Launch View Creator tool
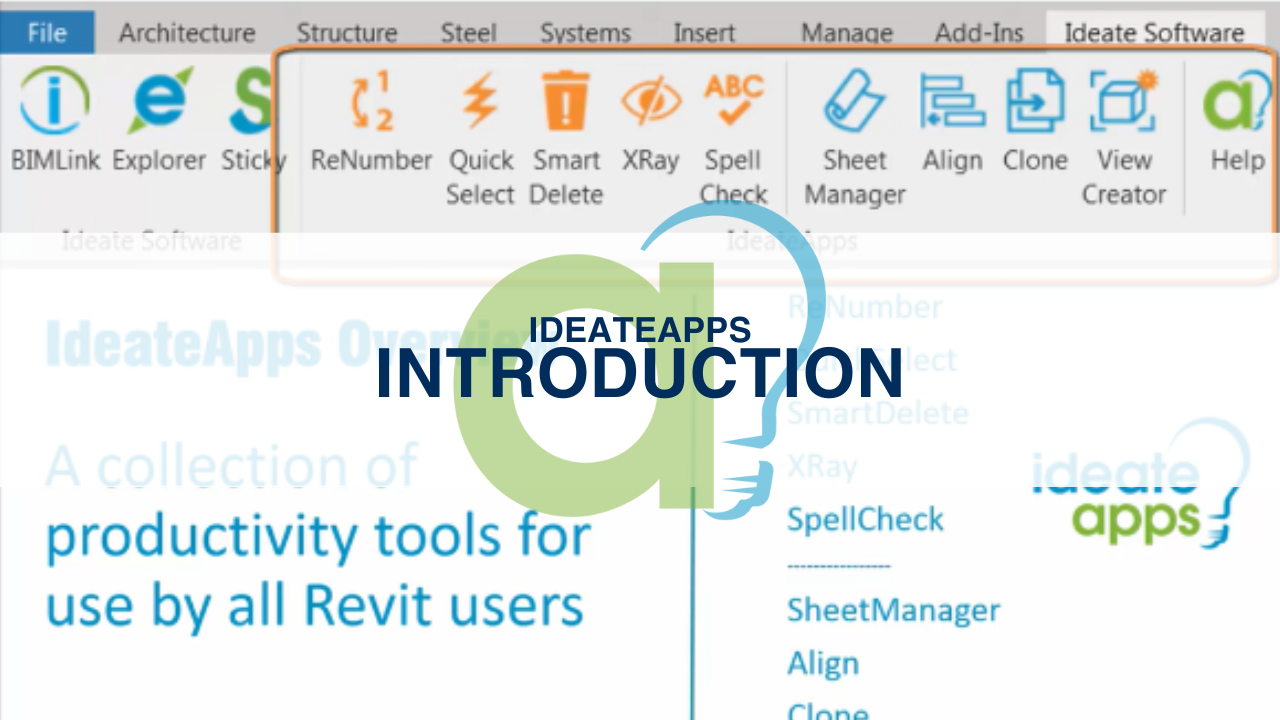This screenshot has height=720, width=1280. [x=1123, y=139]
